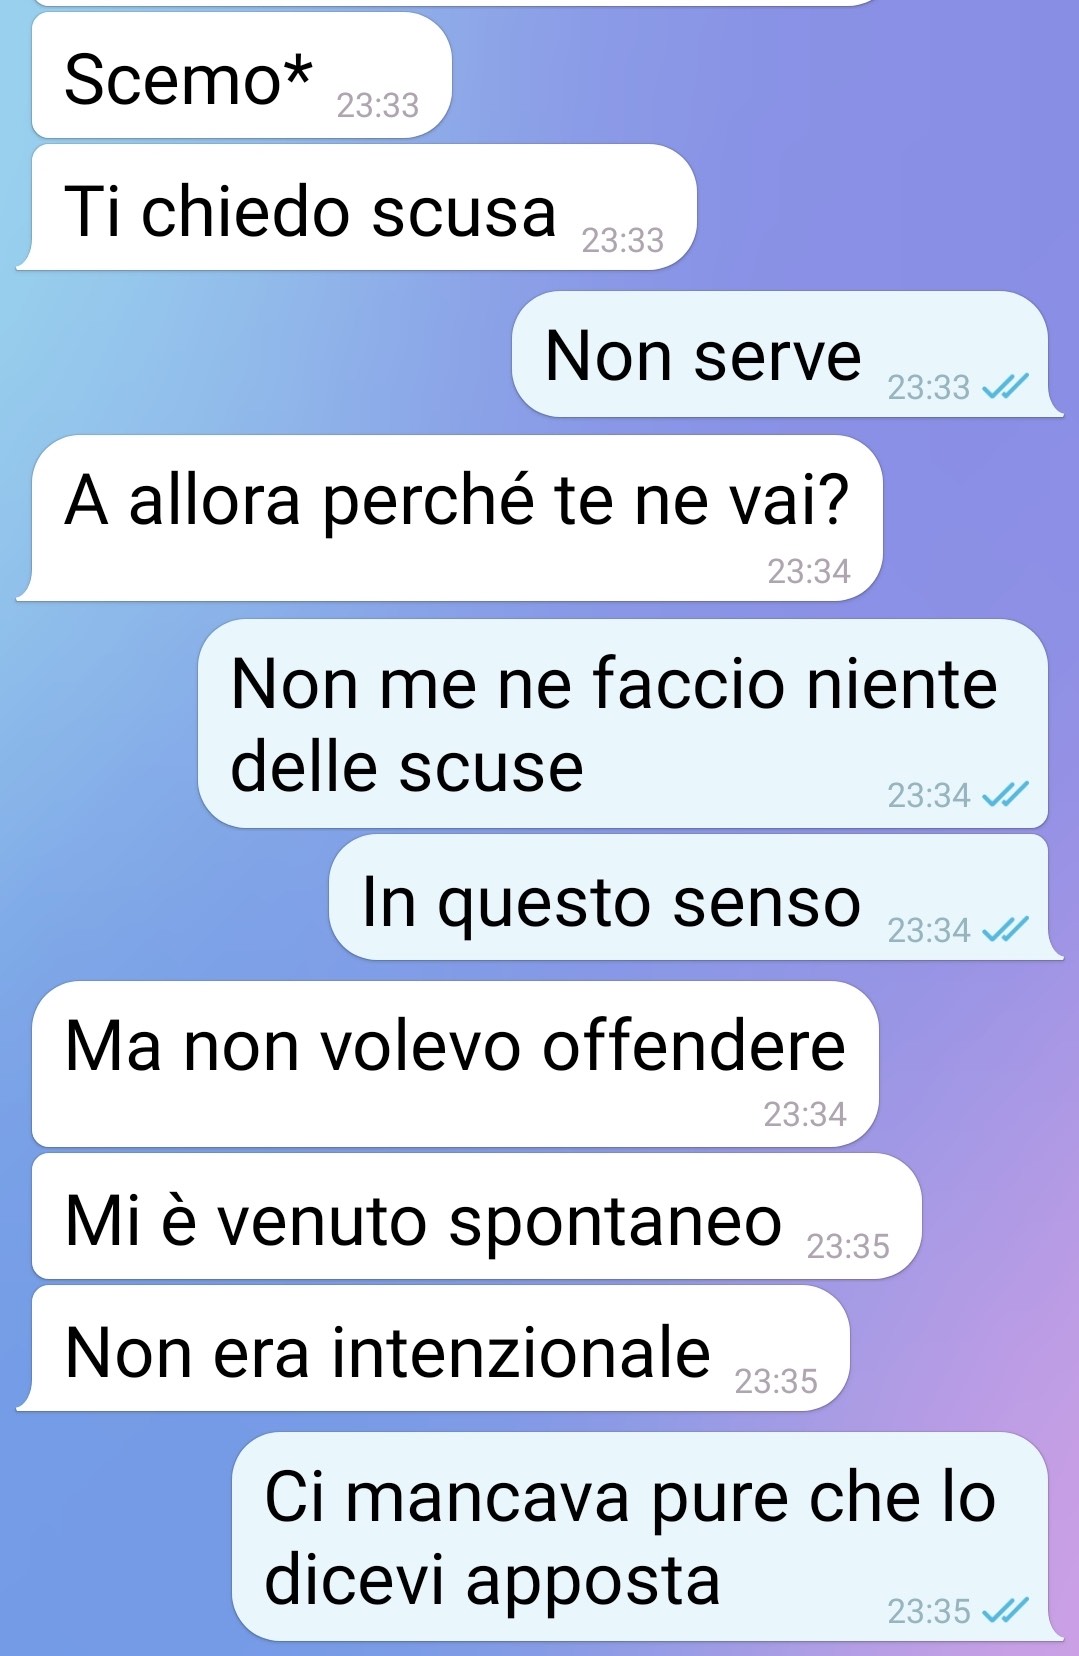Tap the 23:33 timestamp beside 'Scemo*'
Image resolution: width=1079 pixels, height=1656 pixels.
pos(377,105)
